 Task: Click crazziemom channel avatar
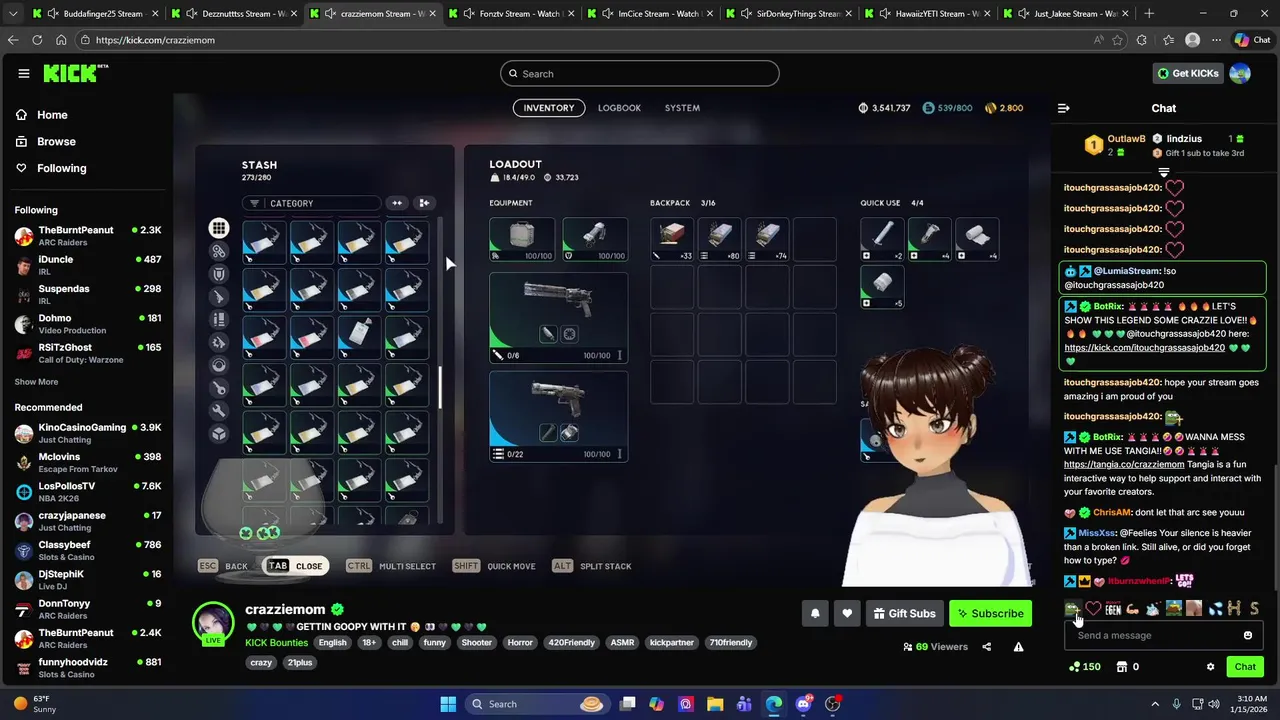point(213,622)
